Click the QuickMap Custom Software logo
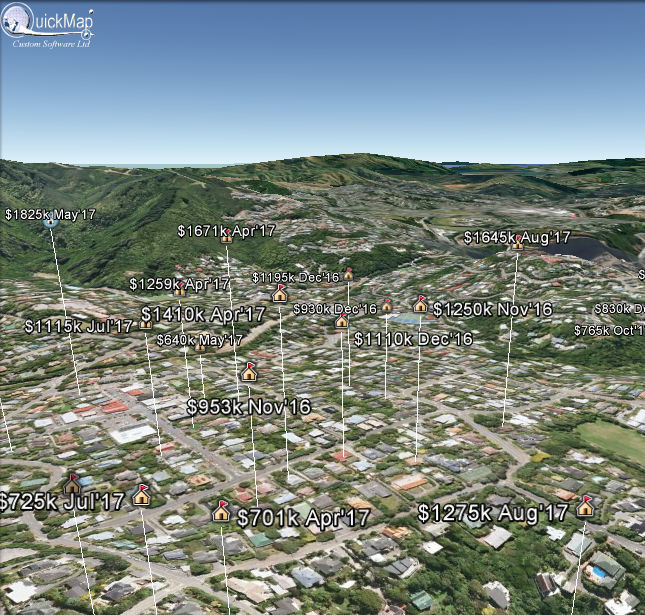645x615 pixels. coord(54,27)
